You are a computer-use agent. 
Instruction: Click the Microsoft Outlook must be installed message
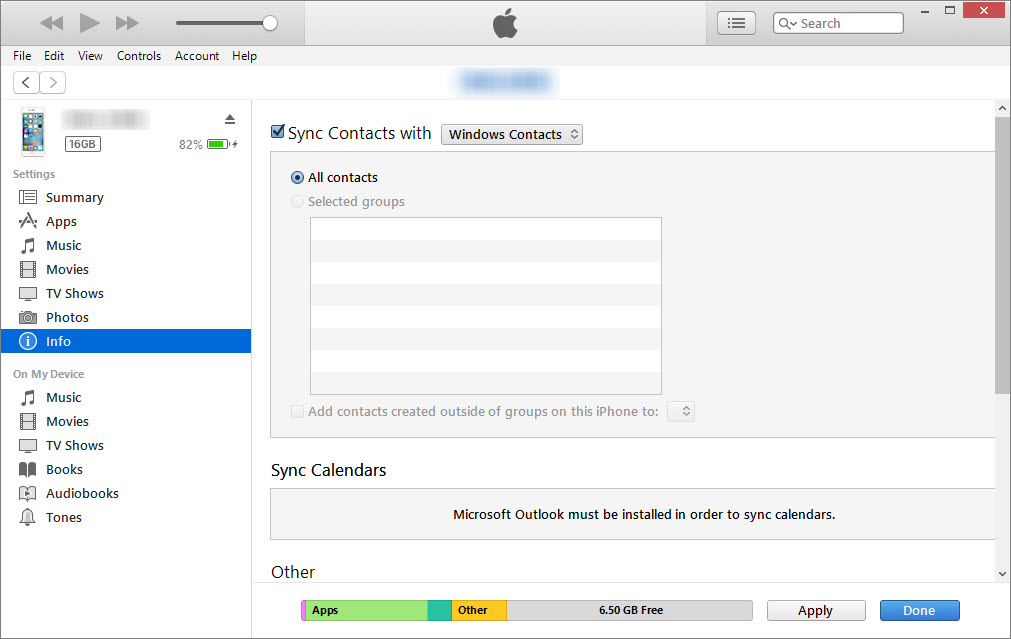[644, 515]
